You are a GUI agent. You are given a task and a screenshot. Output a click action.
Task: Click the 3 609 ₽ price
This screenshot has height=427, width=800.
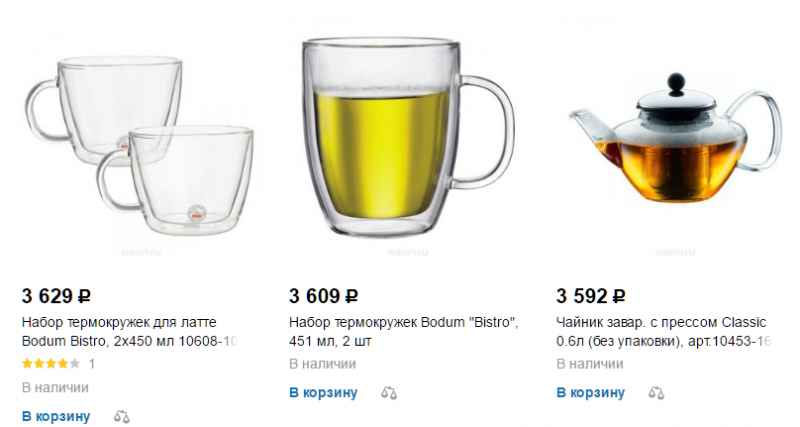click(323, 296)
